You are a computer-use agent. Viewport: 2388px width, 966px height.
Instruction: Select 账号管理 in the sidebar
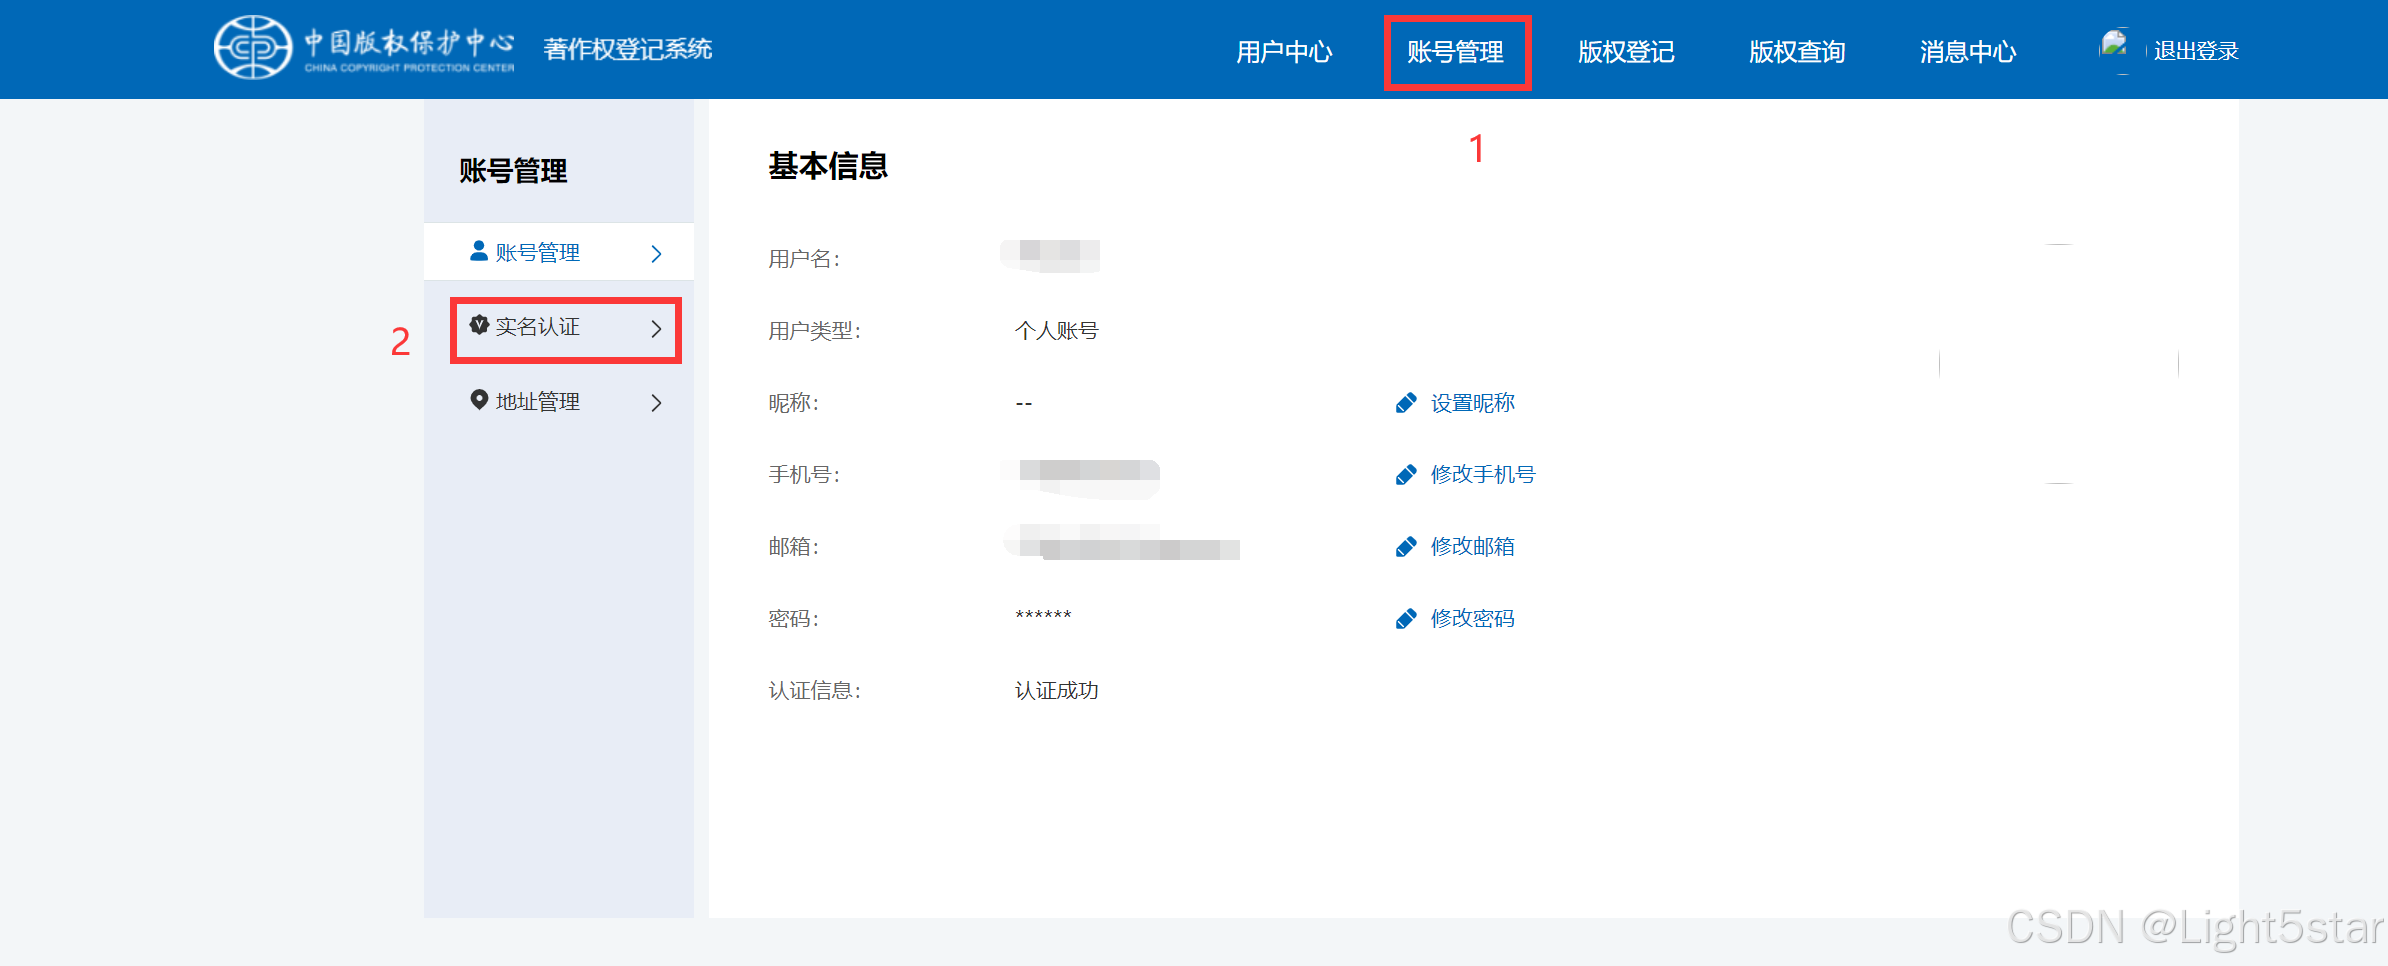point(559,252)
